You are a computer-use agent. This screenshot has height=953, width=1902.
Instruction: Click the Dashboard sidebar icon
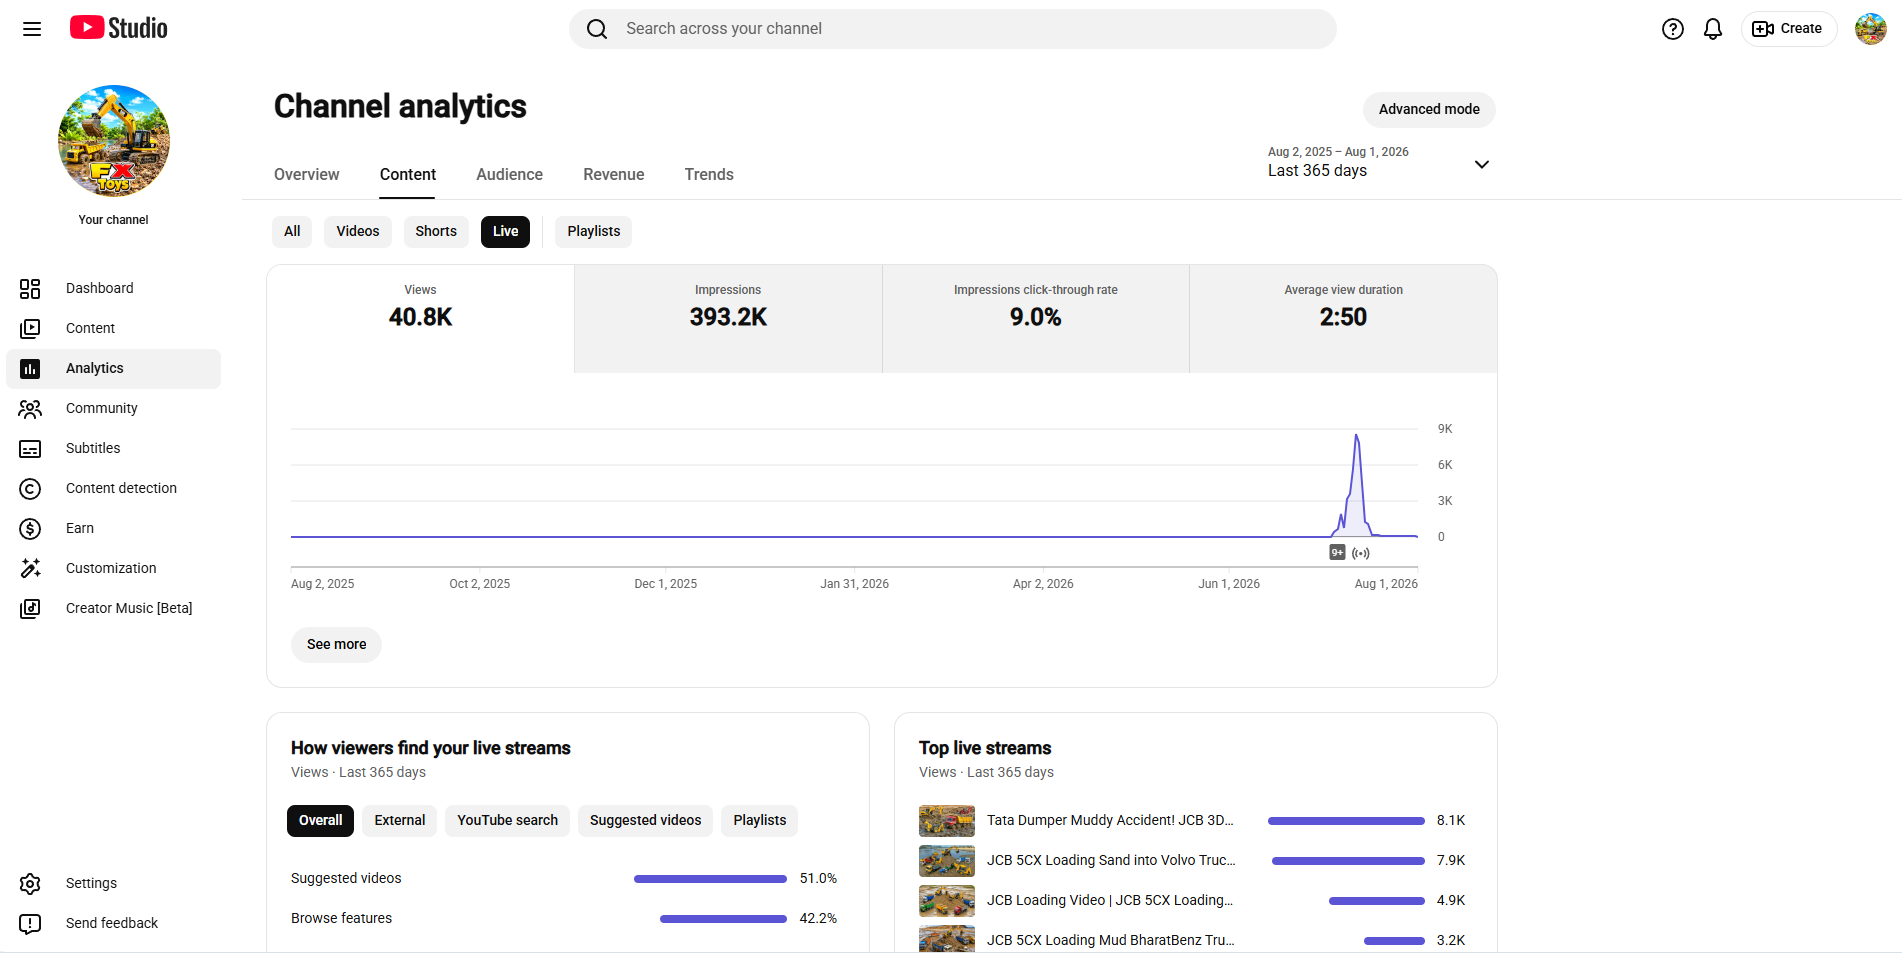point(30,289)
